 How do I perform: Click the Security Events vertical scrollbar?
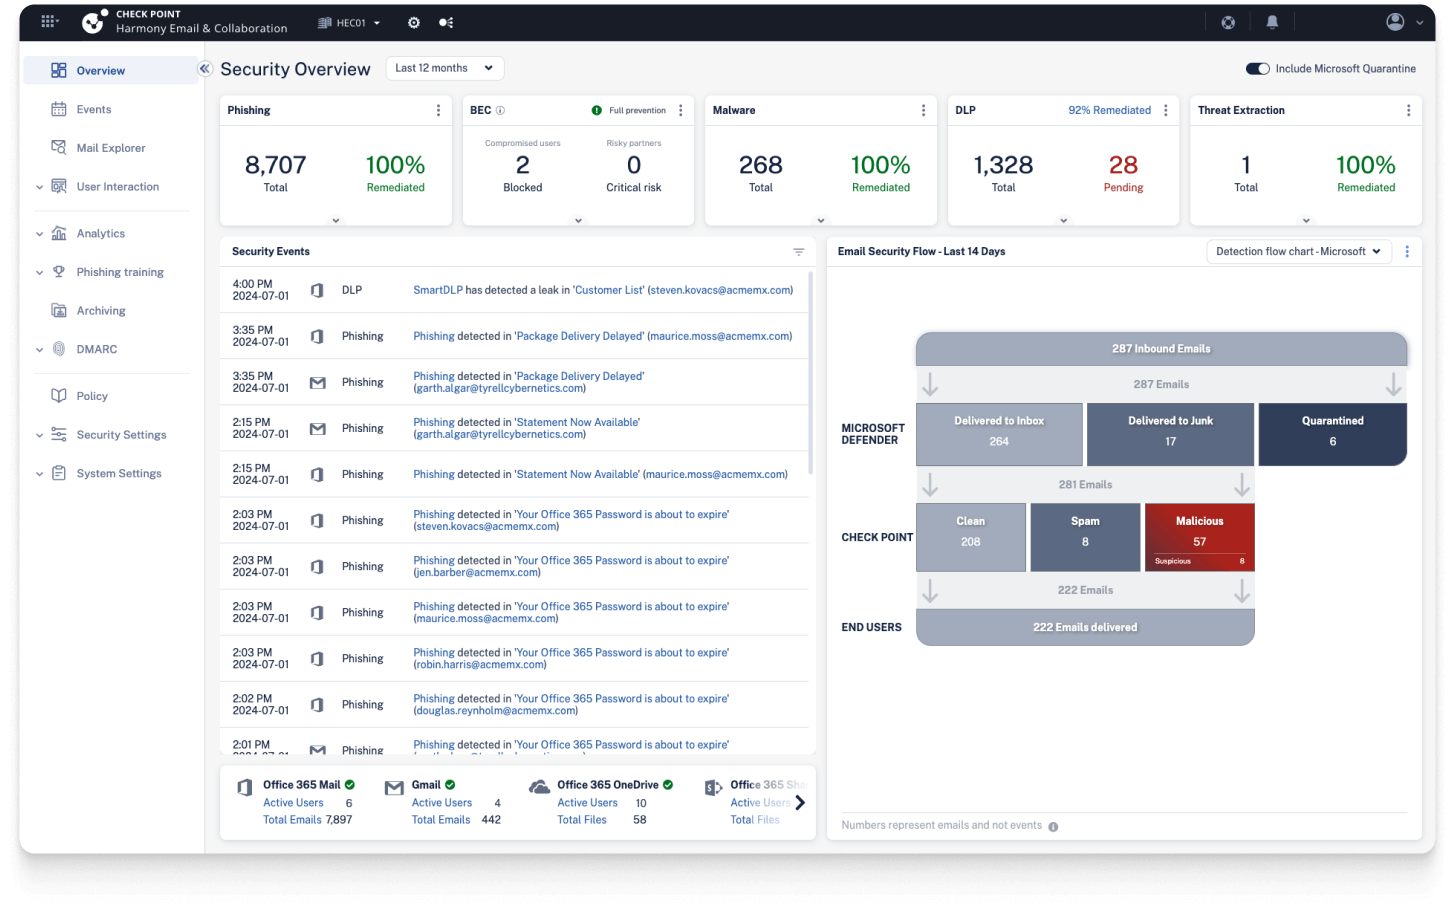(x=810, y=373)
